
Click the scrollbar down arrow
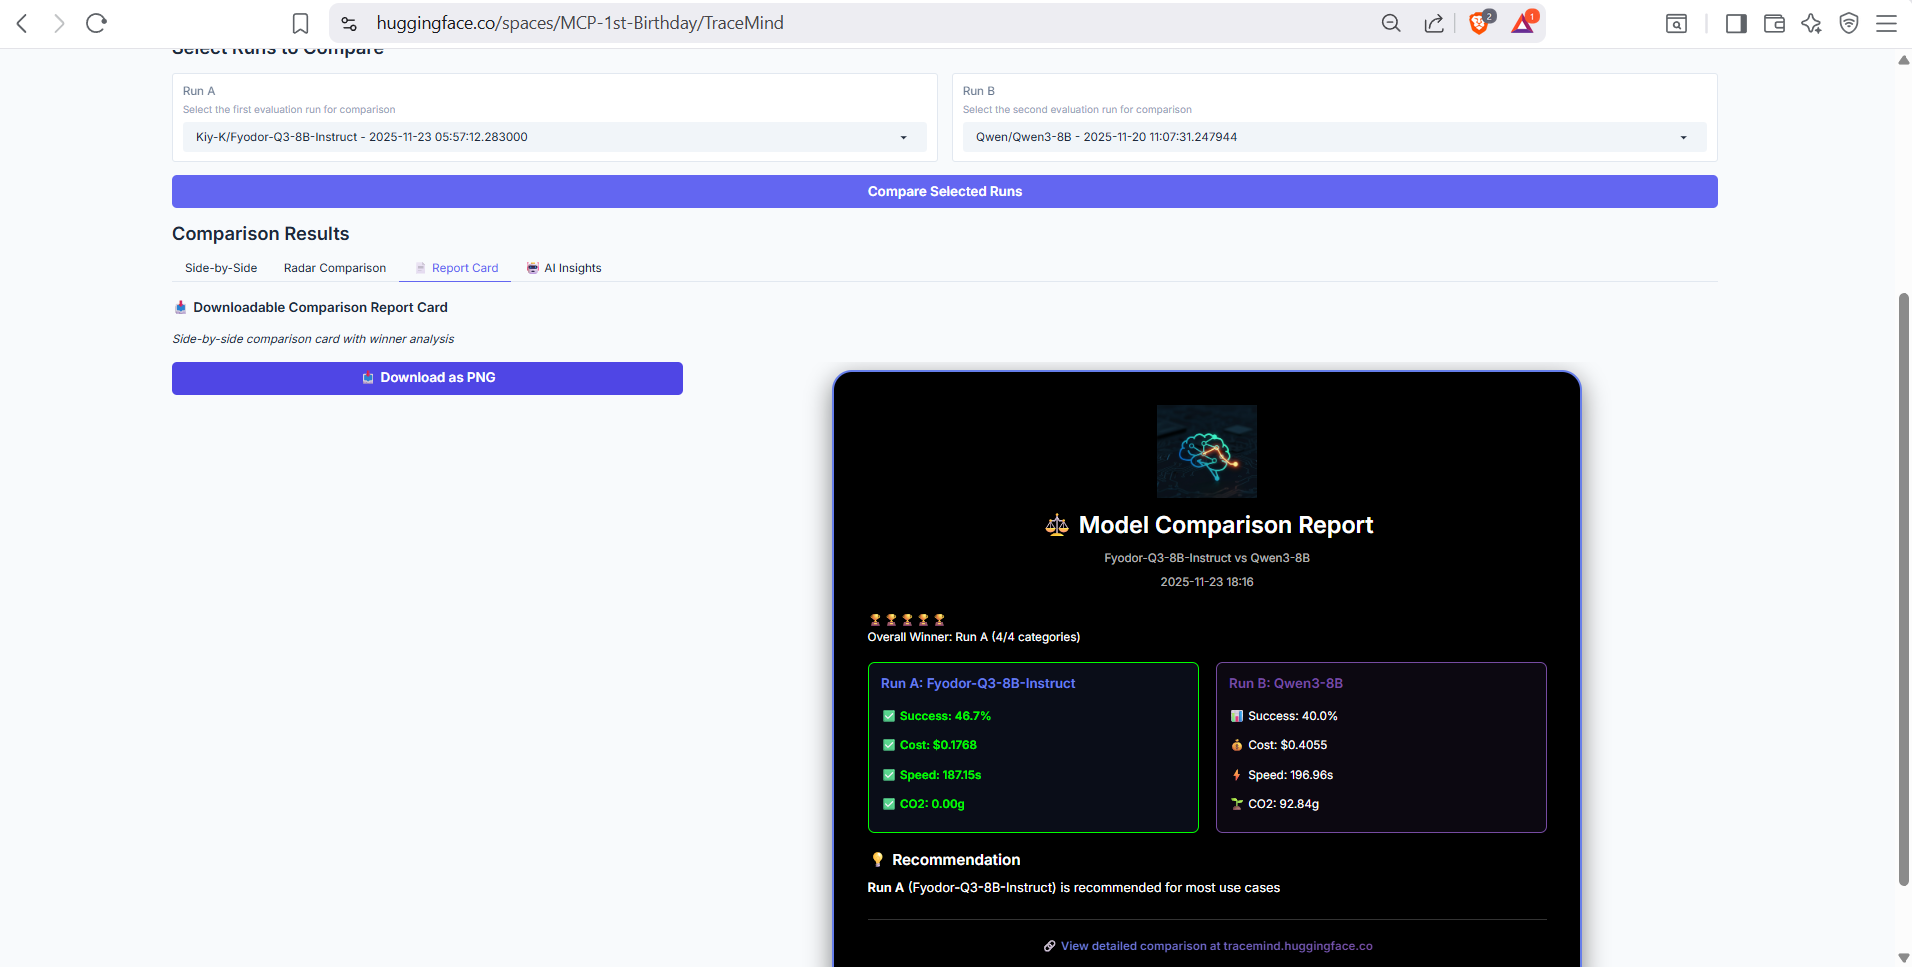1904,958
